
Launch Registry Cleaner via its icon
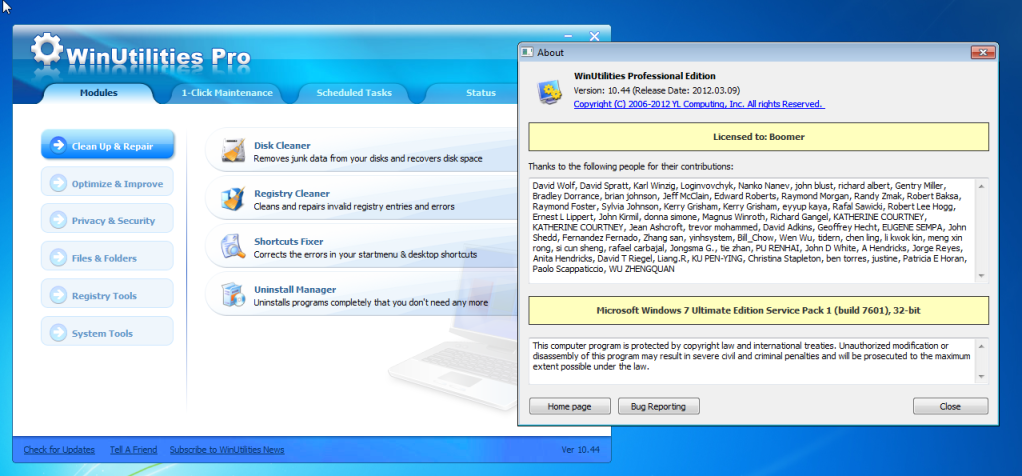[233, 200]
